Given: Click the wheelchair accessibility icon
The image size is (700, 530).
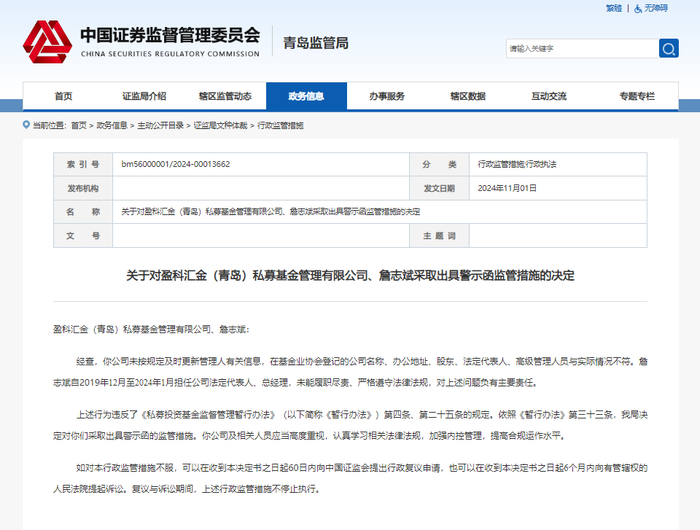Looking at the screenshot, I should click(636, 8).
